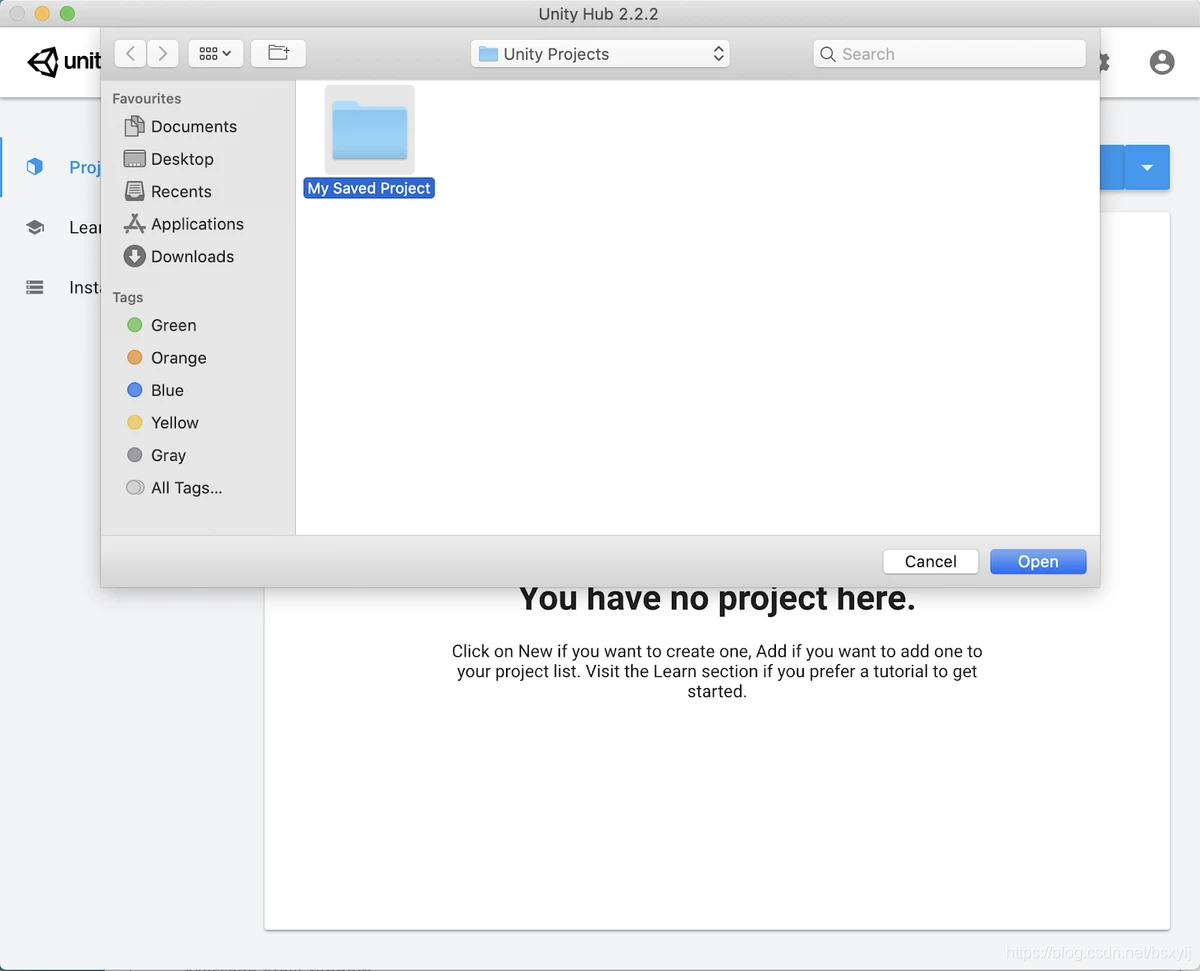Click the Tags sidebar heading
1200x971 pixels.
click(x=128, y=297)
